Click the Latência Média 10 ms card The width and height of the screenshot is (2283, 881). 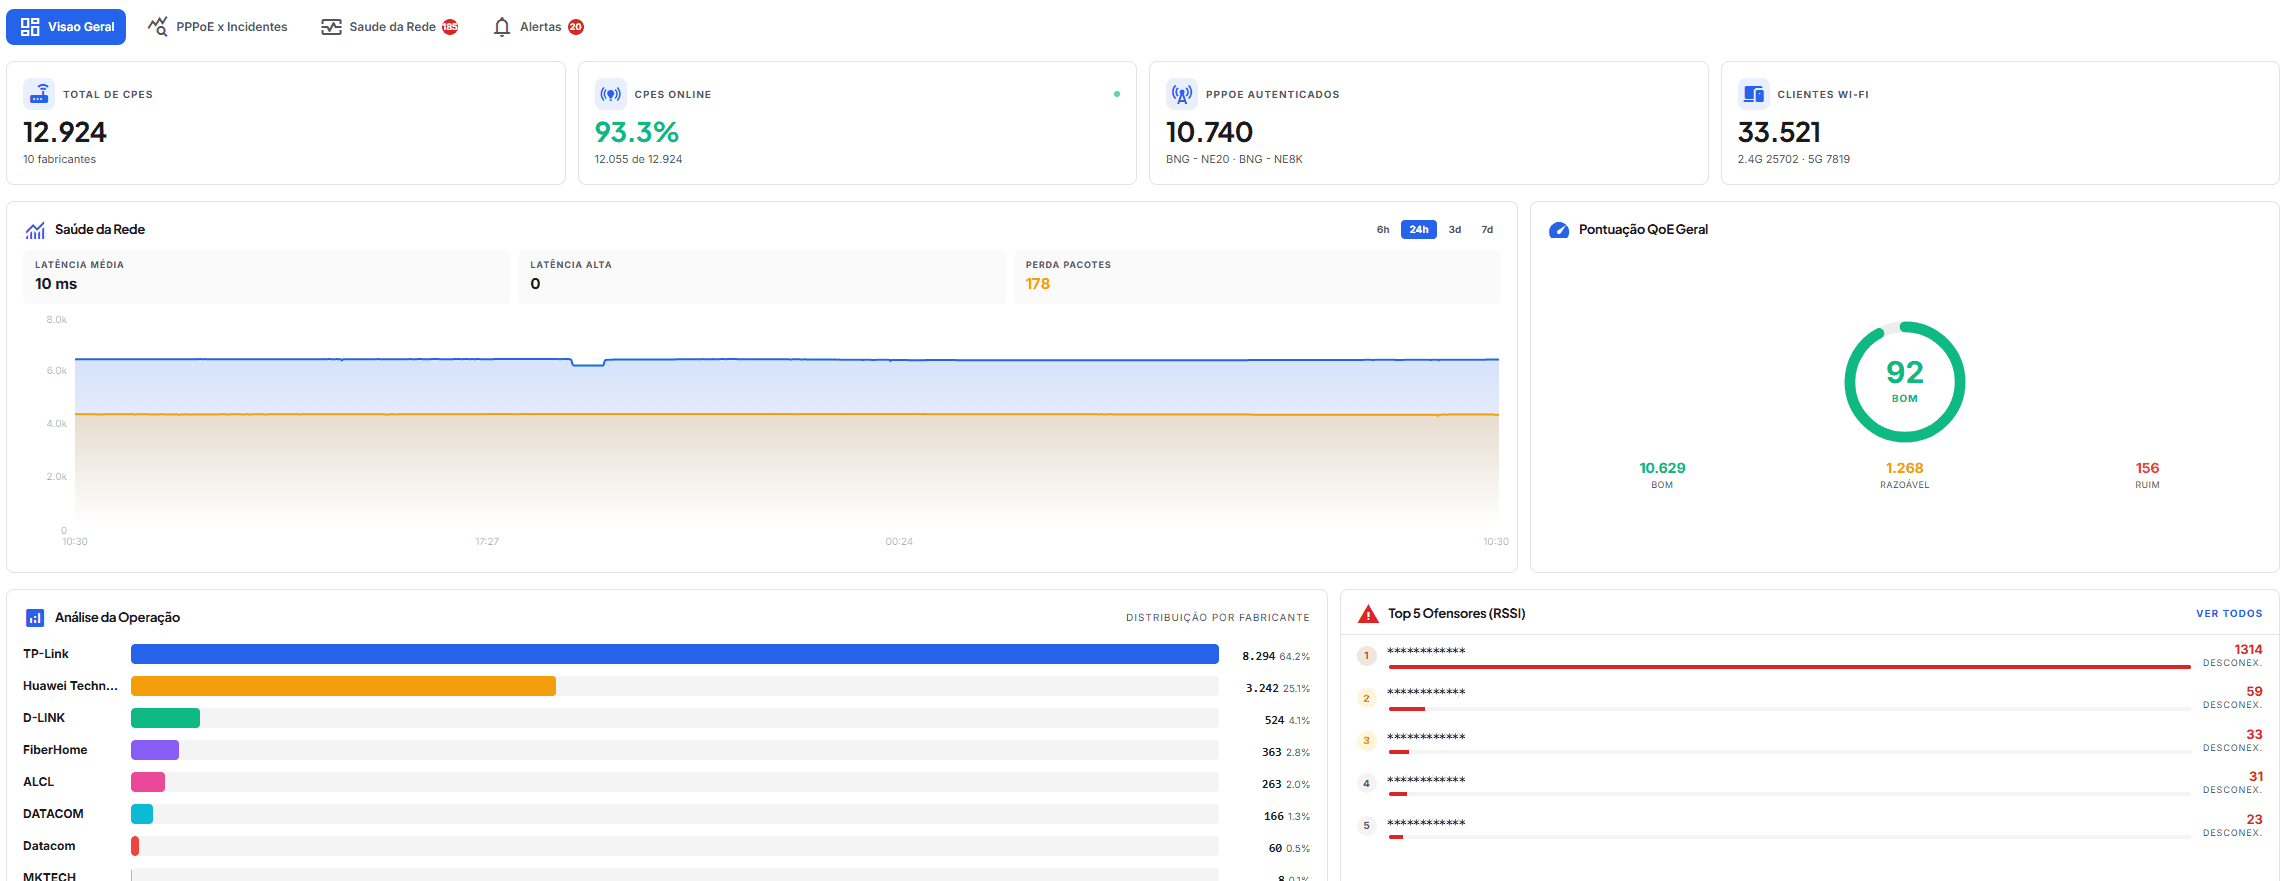[266, 277]
